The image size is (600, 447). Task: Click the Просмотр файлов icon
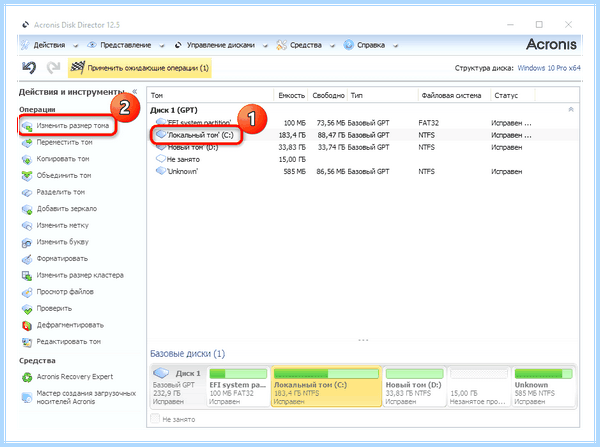(x=27, y=292)
